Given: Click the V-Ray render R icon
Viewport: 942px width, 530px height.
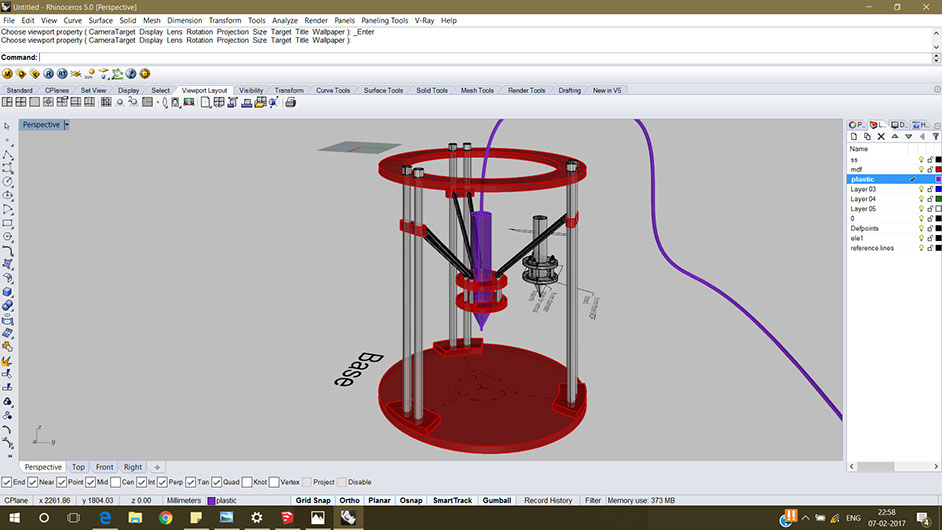Looking at the screenshot, I should tap(48, 74).
